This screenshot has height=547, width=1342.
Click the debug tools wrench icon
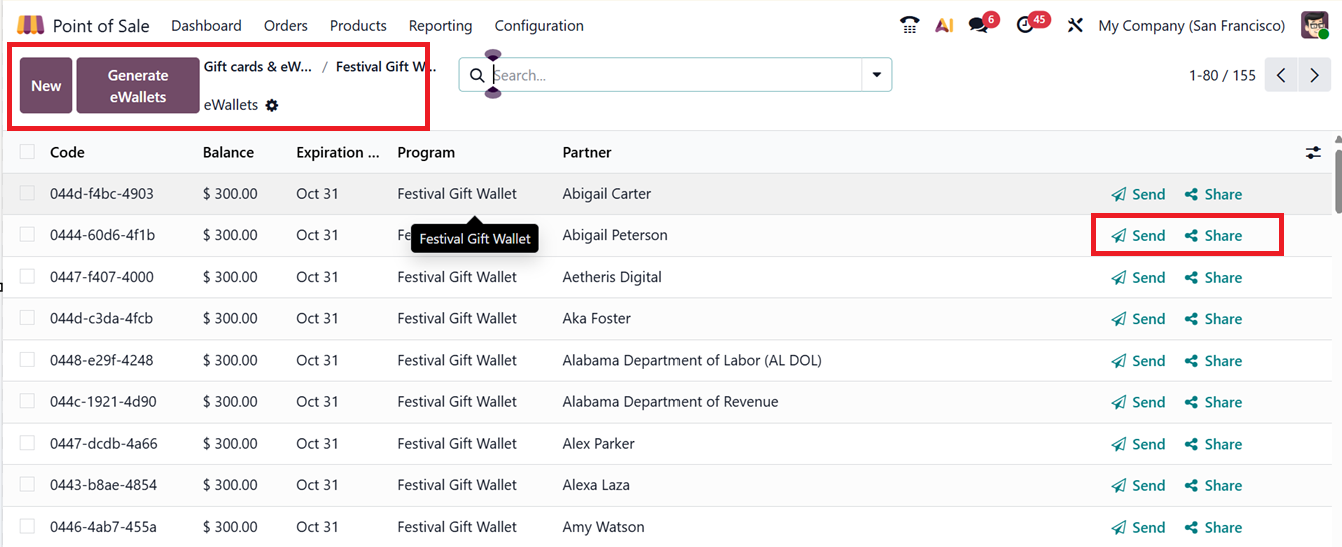pyautogui.click(x=1075, y=26)
